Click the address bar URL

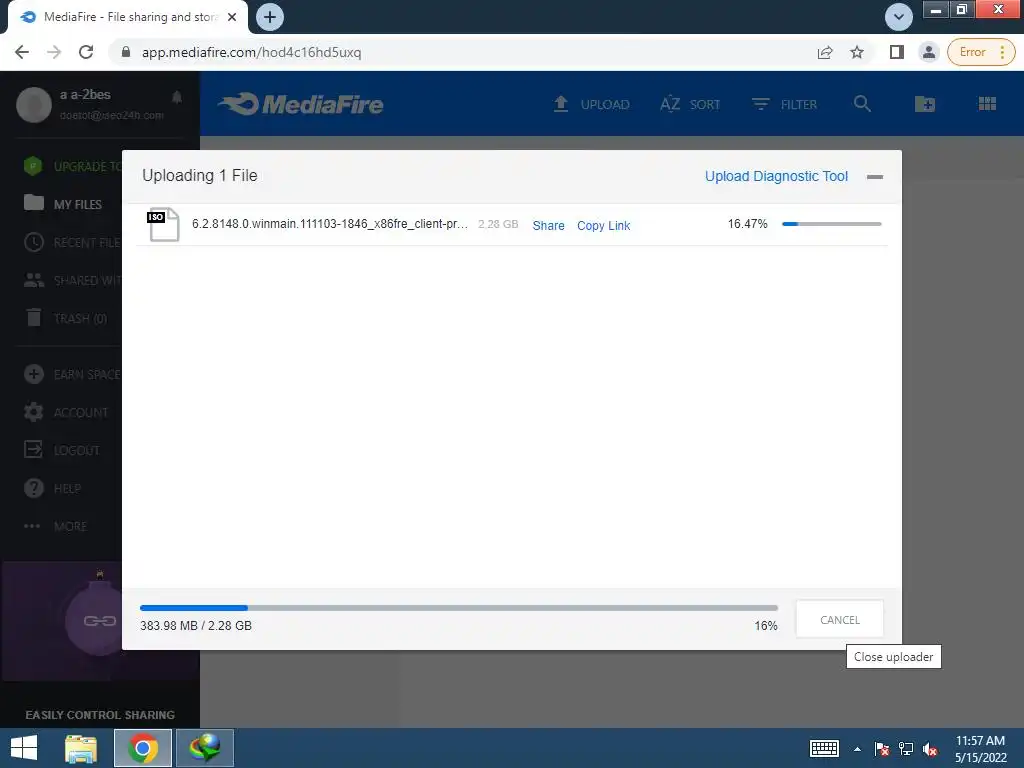[x=251, y=52]
